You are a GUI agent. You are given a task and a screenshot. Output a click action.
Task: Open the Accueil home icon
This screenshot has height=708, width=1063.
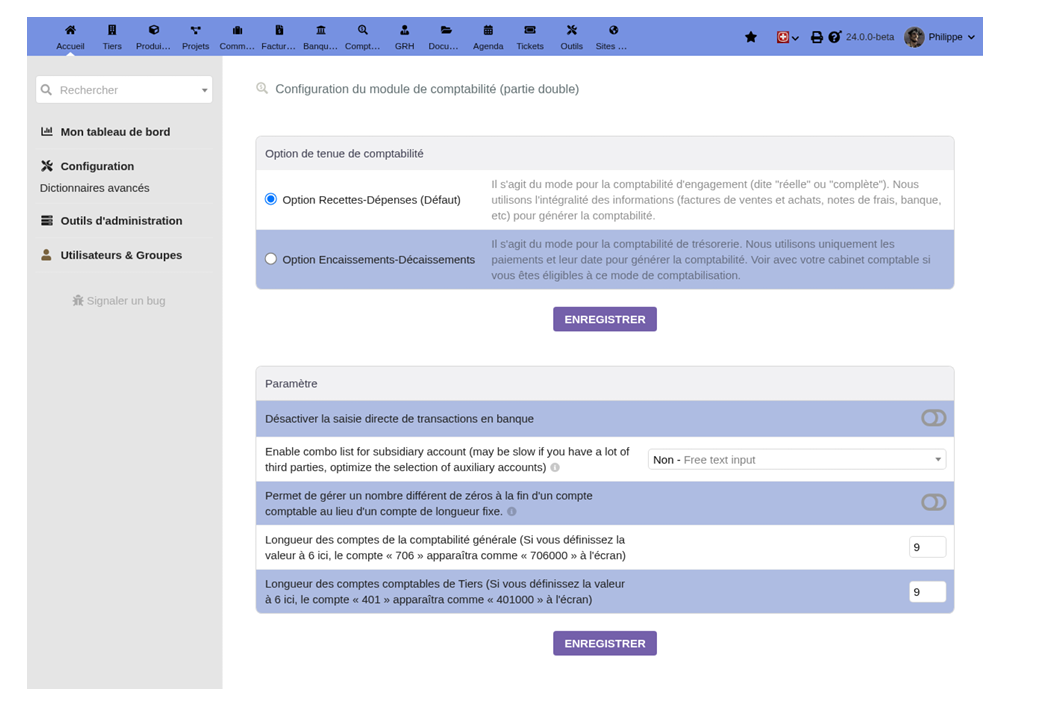pyautogui.click(x=70, y=30)
